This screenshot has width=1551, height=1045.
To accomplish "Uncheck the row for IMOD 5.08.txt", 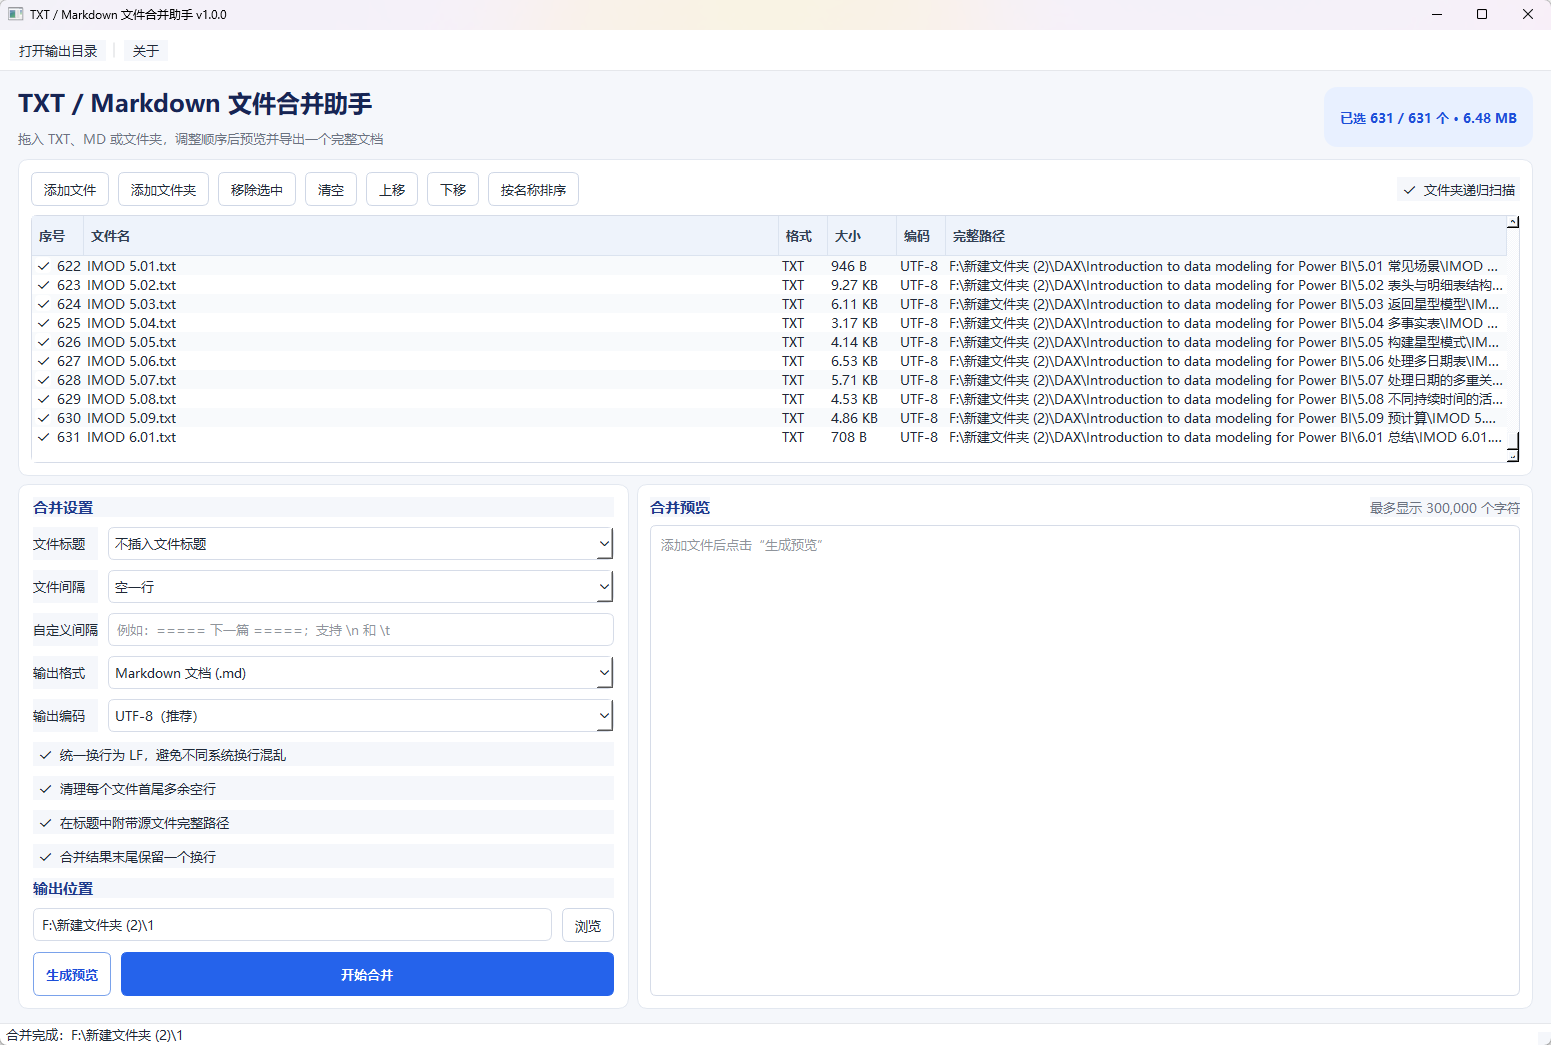I will pos(44,399).
